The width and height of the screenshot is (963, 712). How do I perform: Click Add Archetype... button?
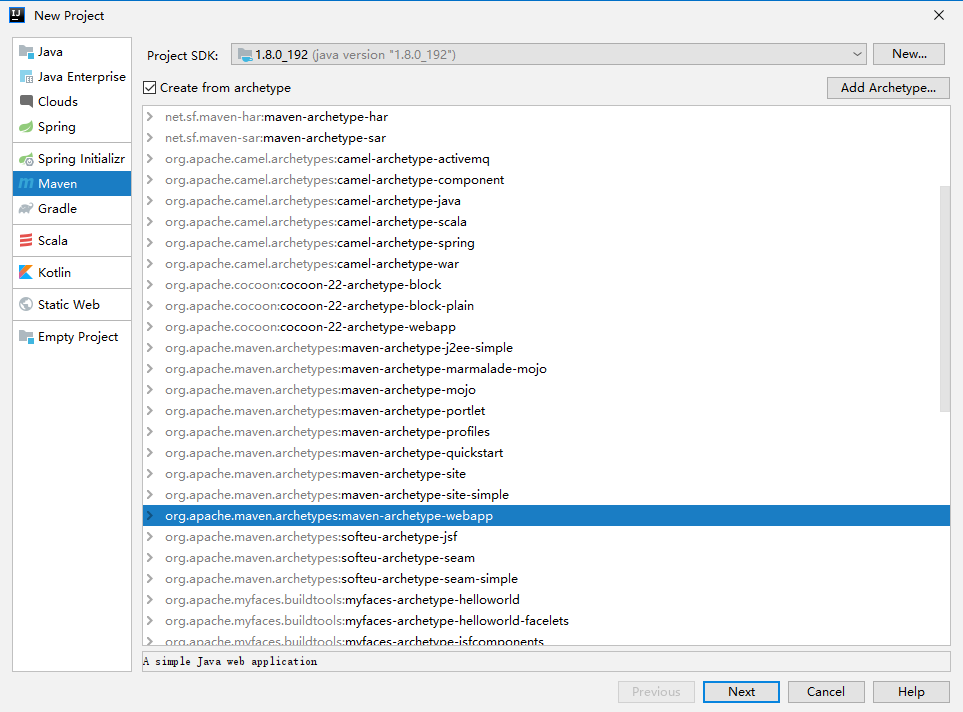(x=888, y=88)
